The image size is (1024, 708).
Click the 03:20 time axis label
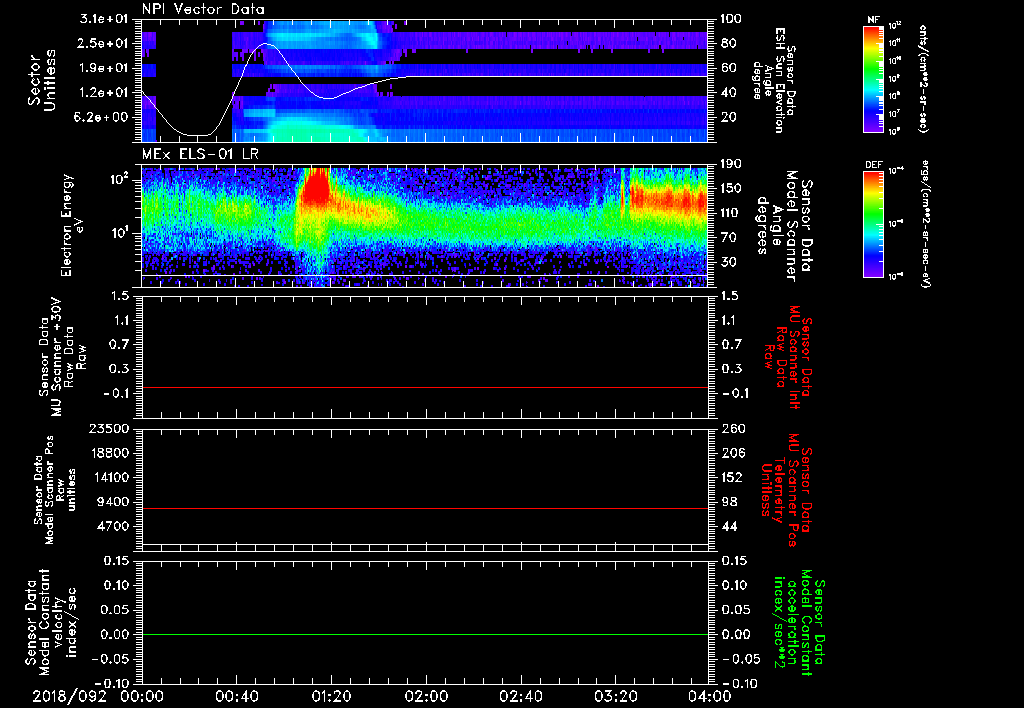[x=615, y=696]
